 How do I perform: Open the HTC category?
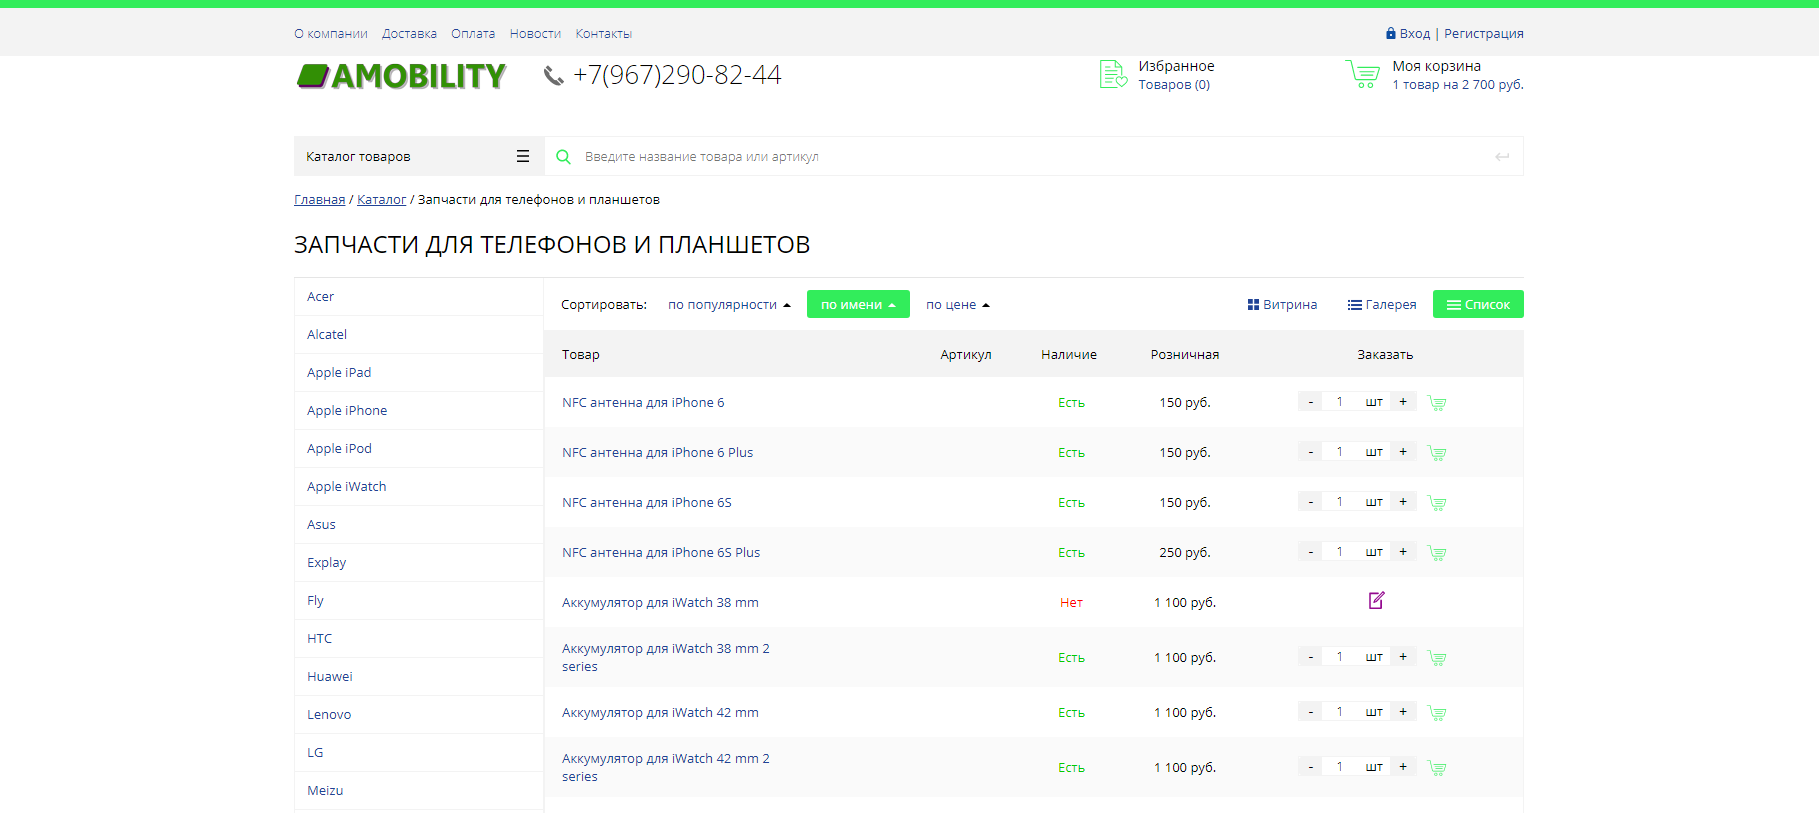(x=419, y=639)
